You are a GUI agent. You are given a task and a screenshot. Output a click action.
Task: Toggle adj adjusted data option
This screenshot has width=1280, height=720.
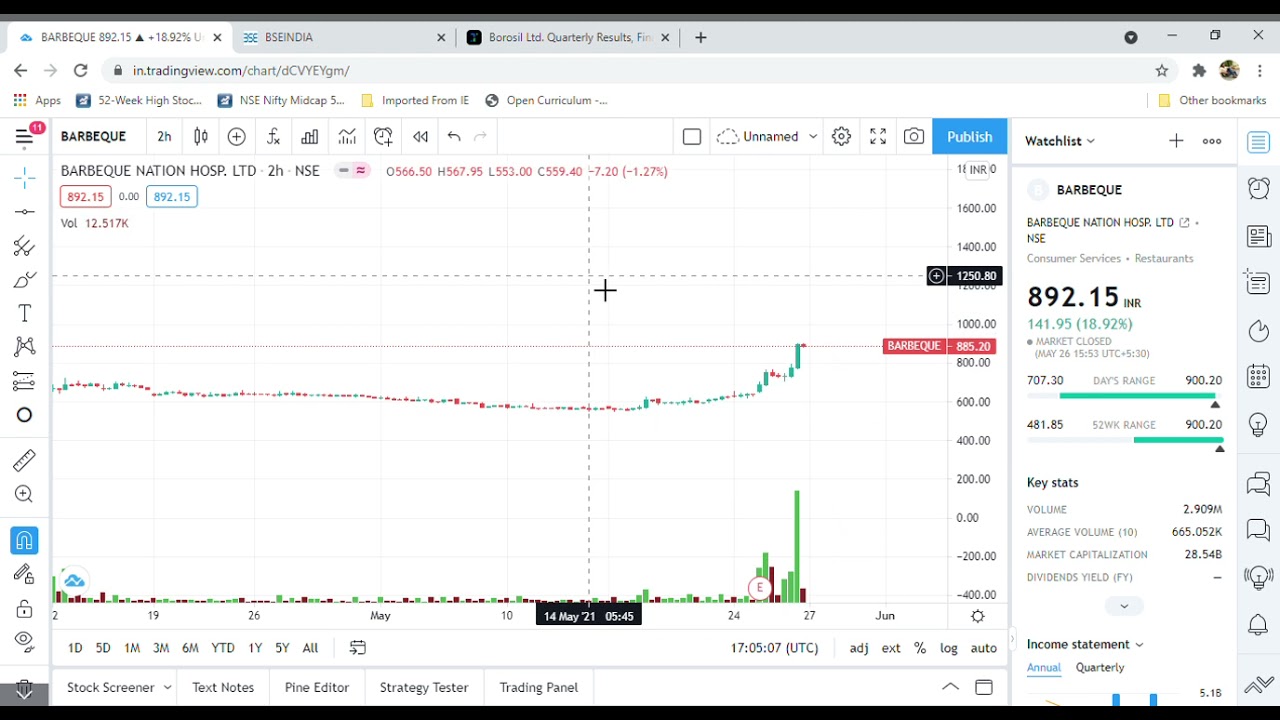859,648
